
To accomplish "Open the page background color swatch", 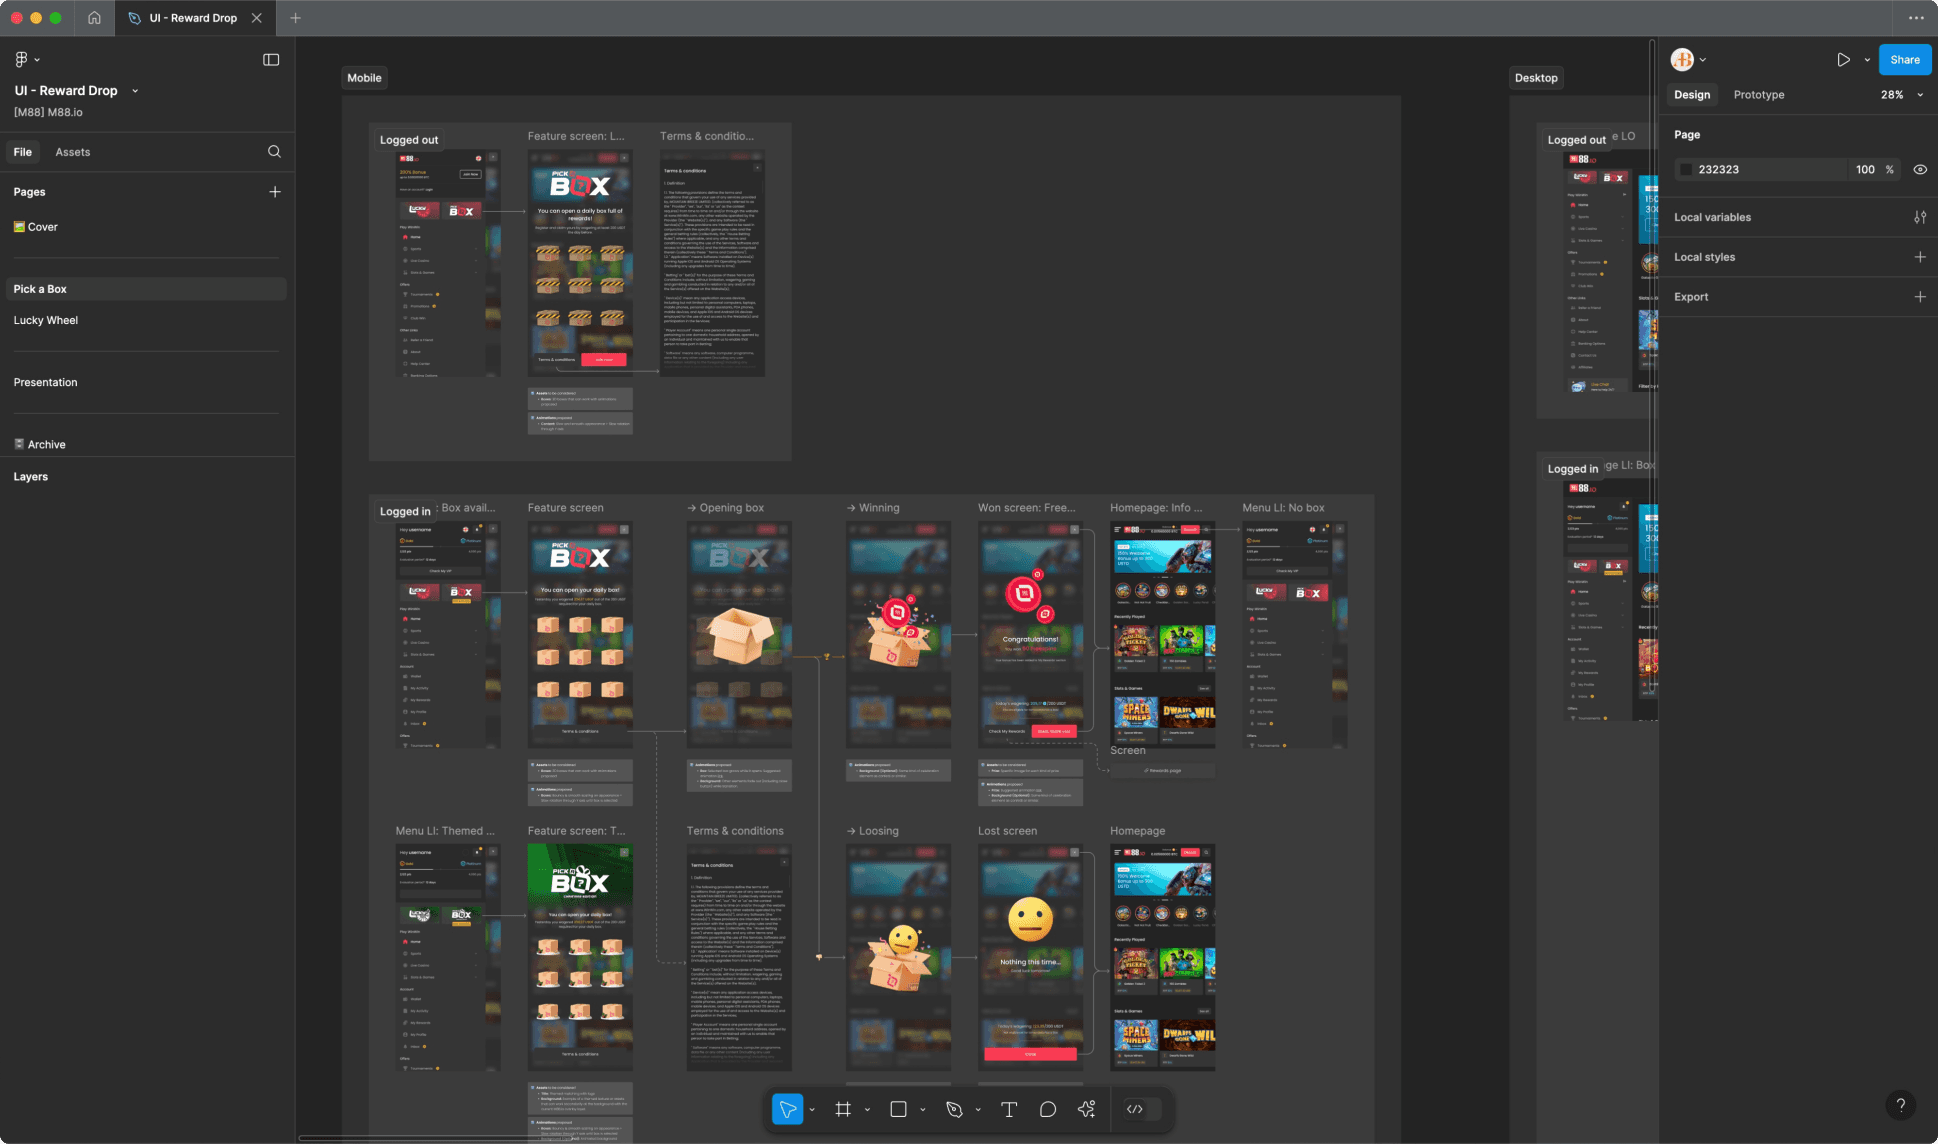I will click(1687, 169).
